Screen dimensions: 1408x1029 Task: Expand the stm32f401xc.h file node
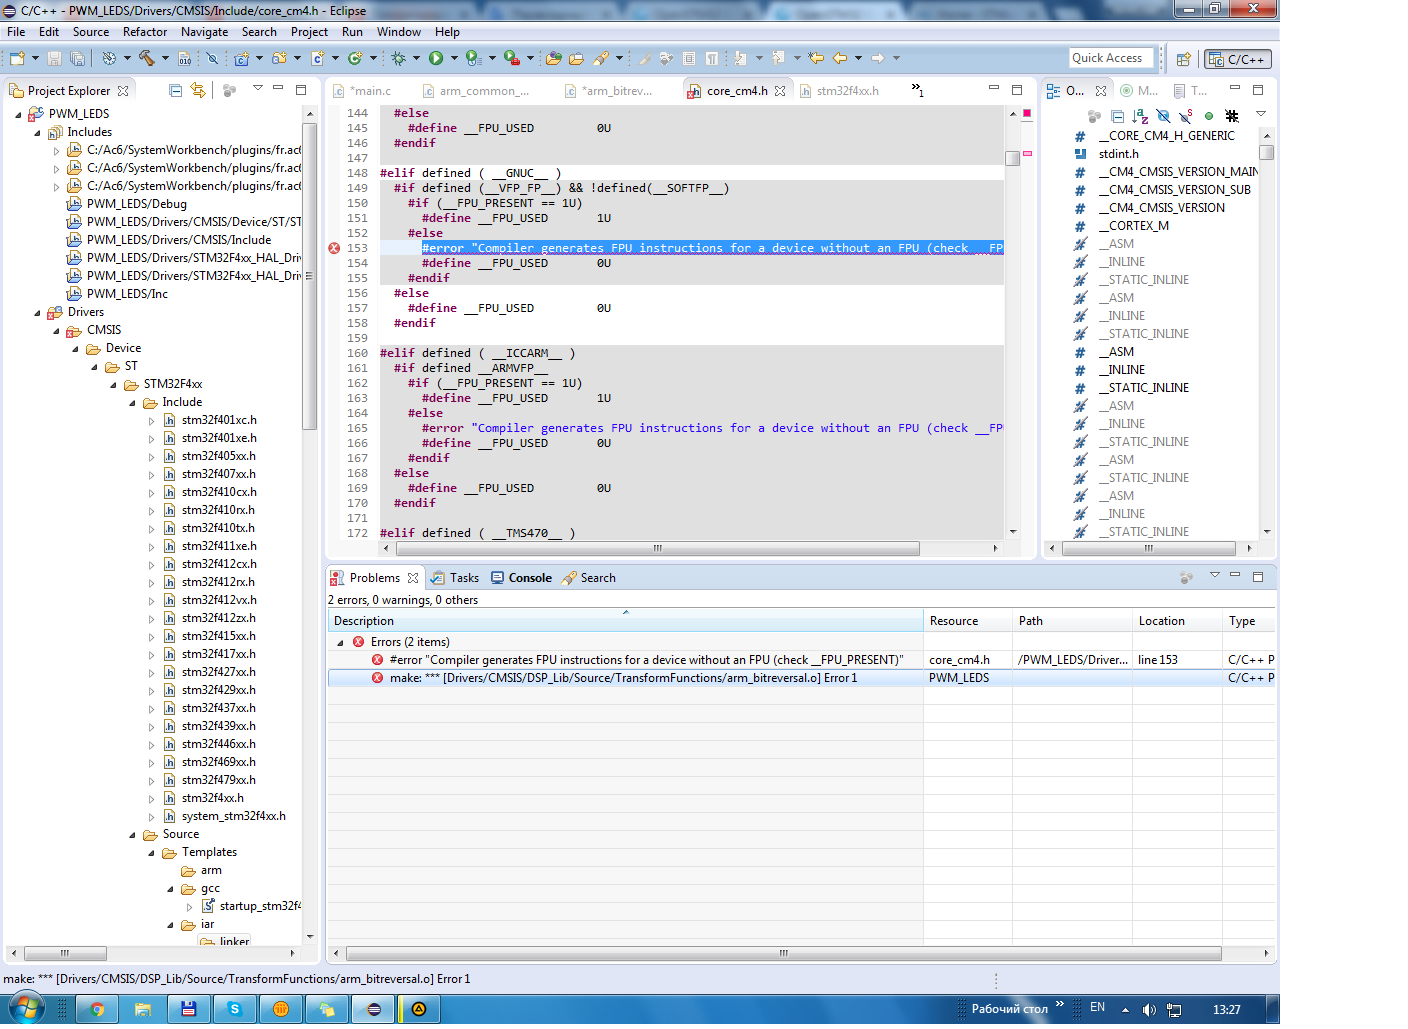(x=152, y=421)
